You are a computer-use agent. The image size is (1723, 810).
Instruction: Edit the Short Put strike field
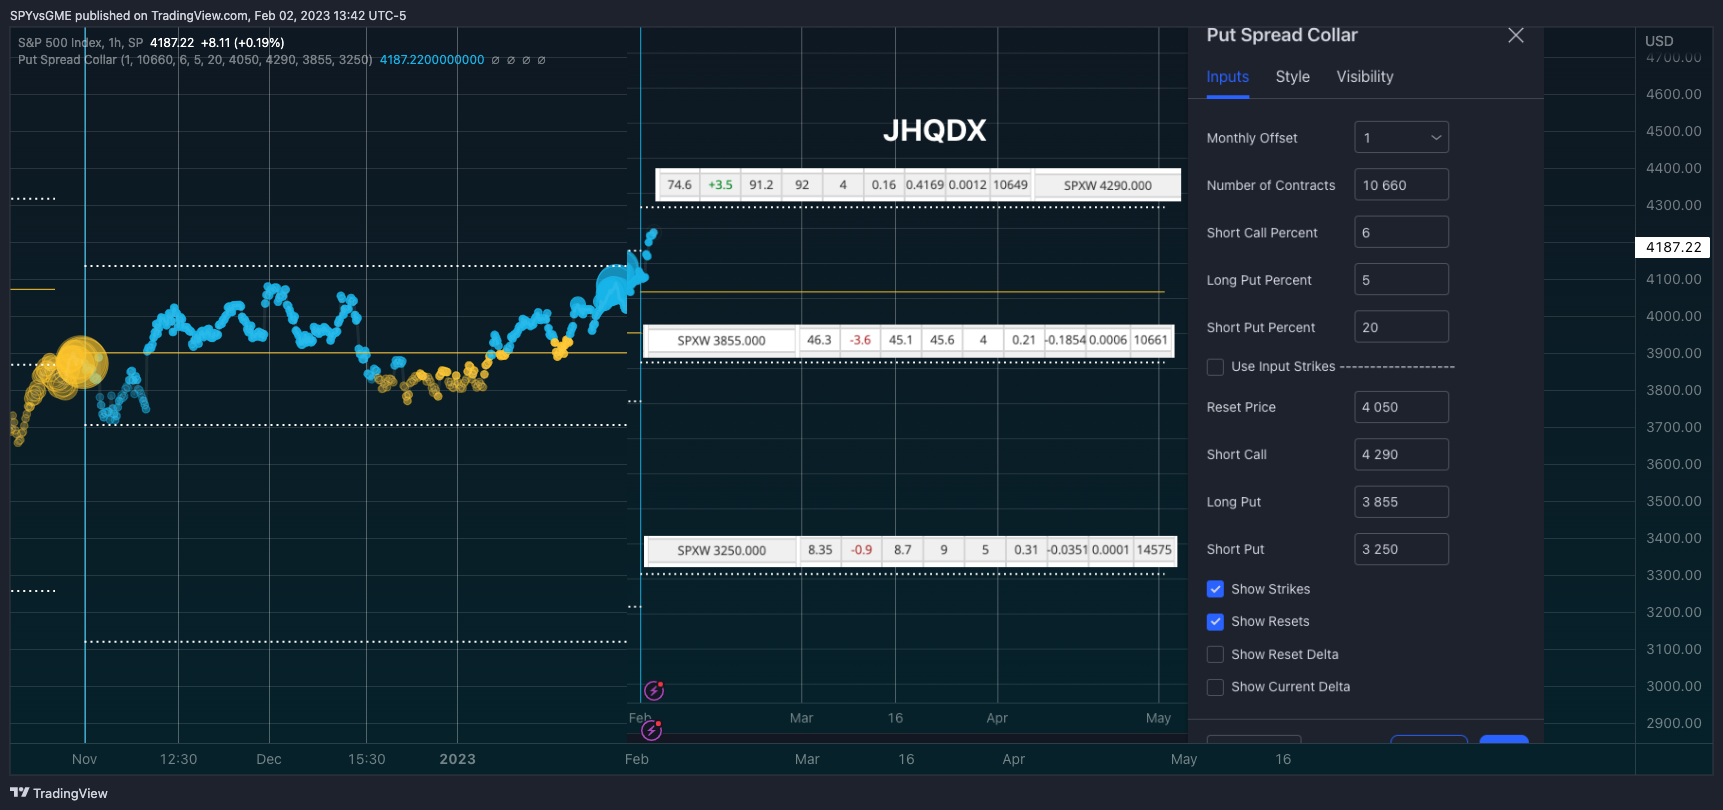pos(1401,549)
